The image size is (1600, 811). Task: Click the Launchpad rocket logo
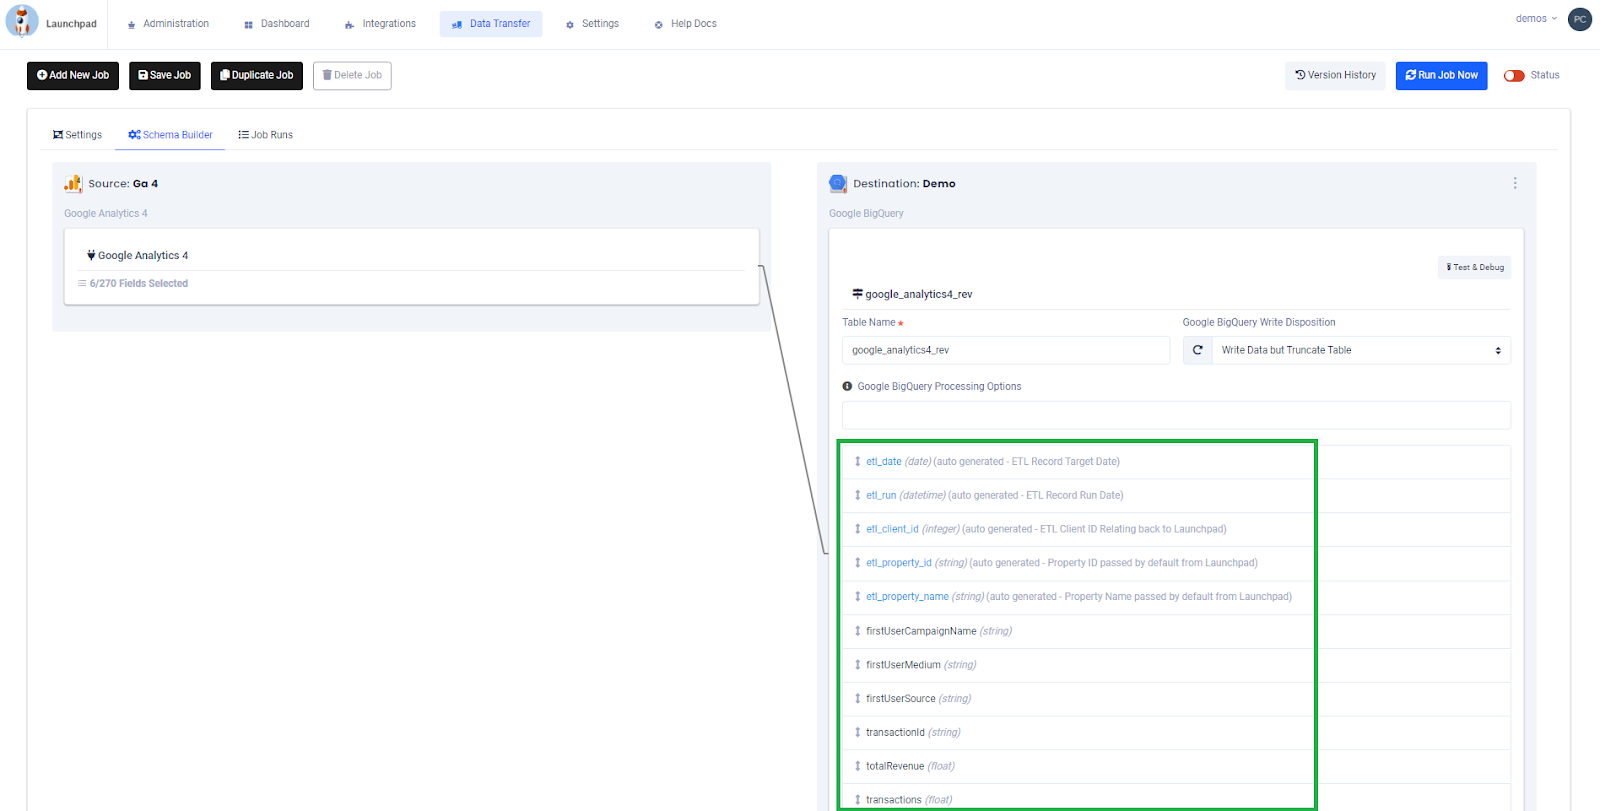(x=22, y=21)
